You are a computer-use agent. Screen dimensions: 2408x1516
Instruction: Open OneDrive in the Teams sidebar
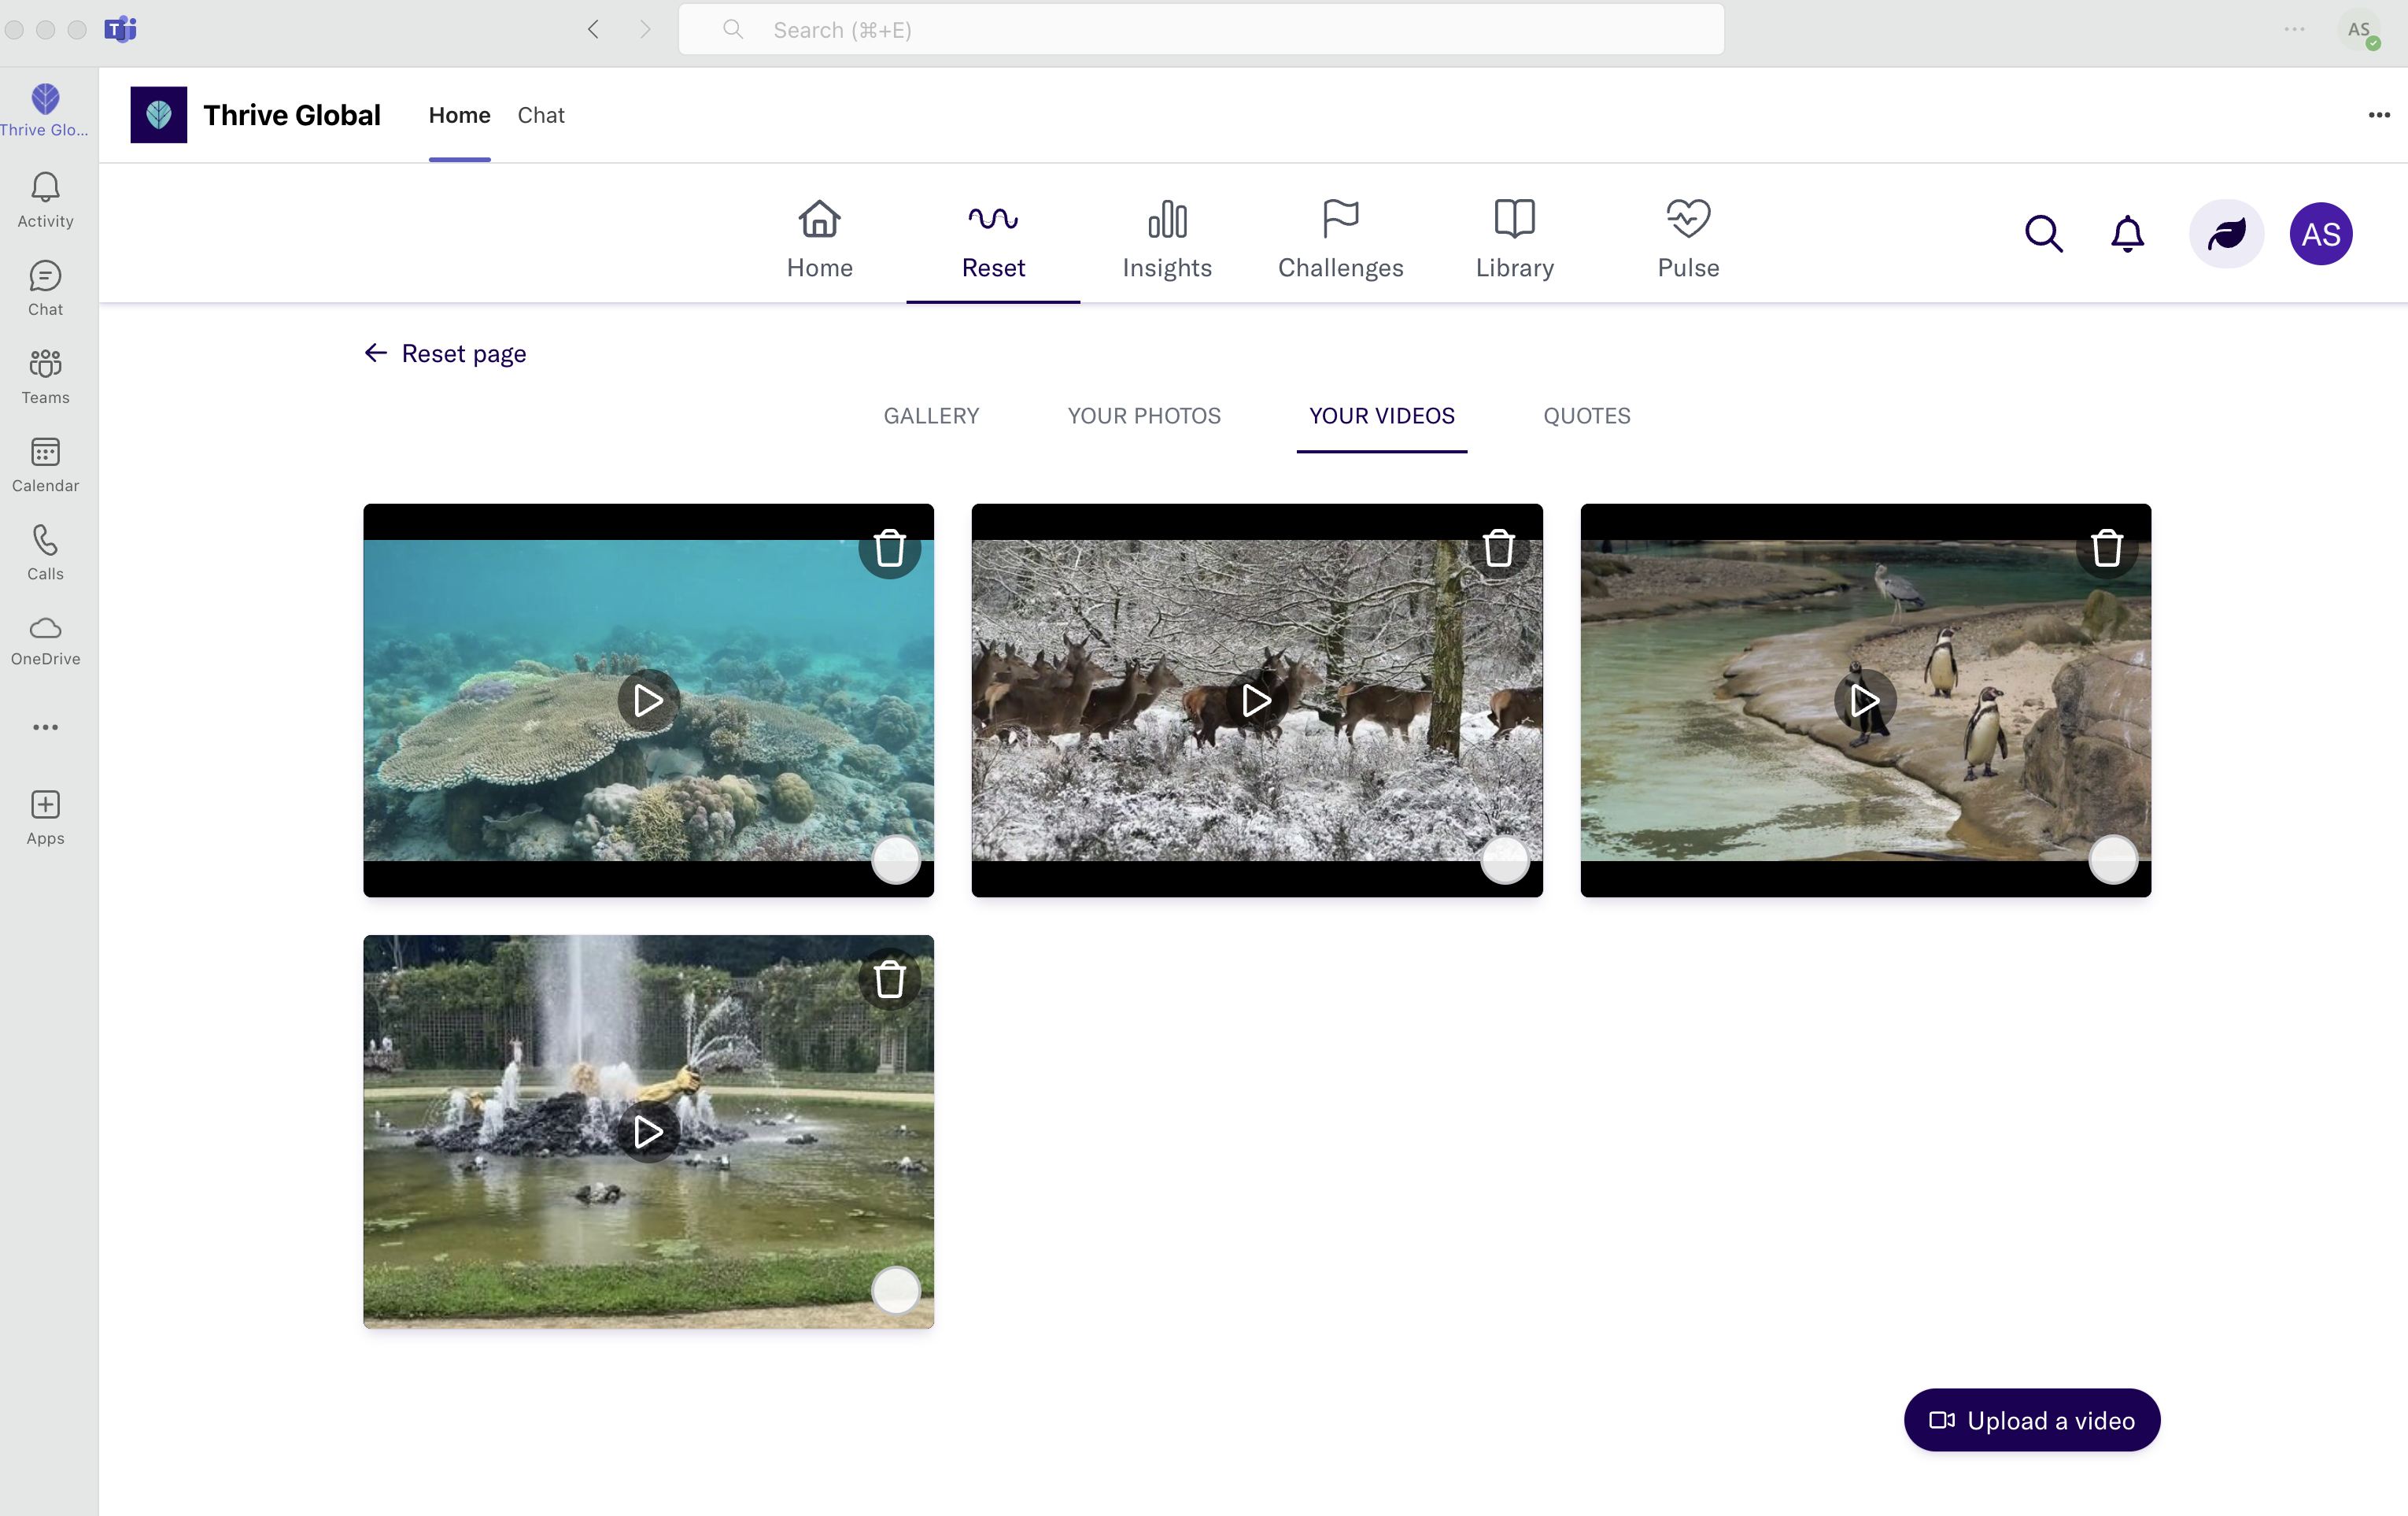click(45, 640)
